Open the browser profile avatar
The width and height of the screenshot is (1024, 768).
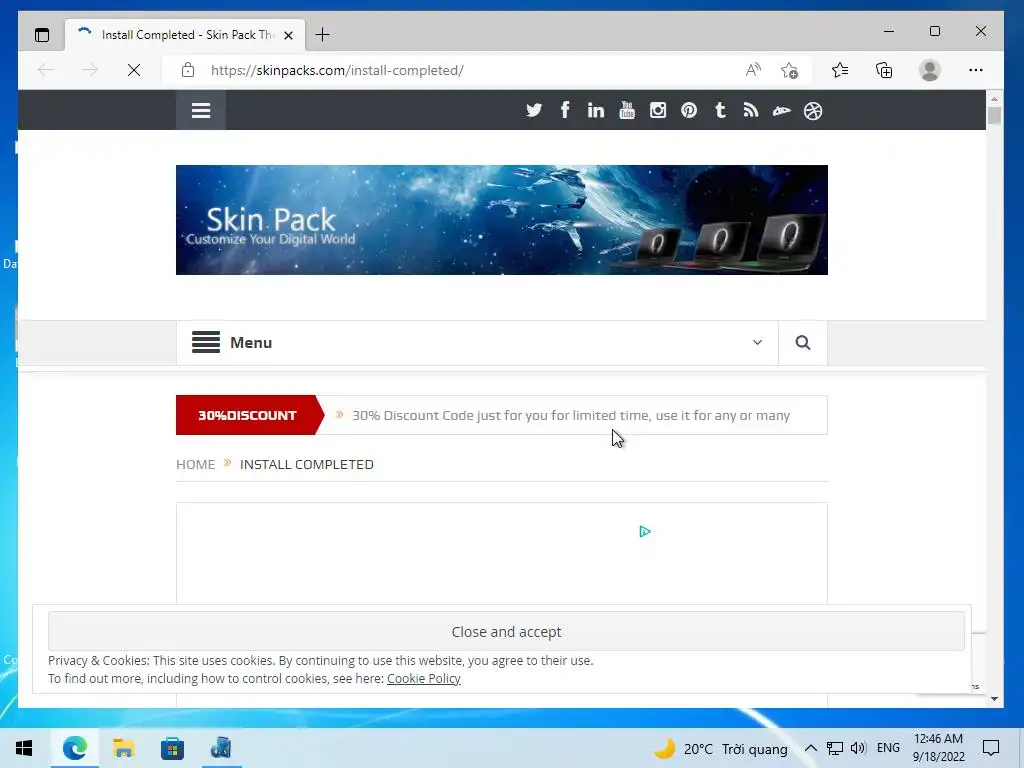pyautogui.click(x=929, y=70)
